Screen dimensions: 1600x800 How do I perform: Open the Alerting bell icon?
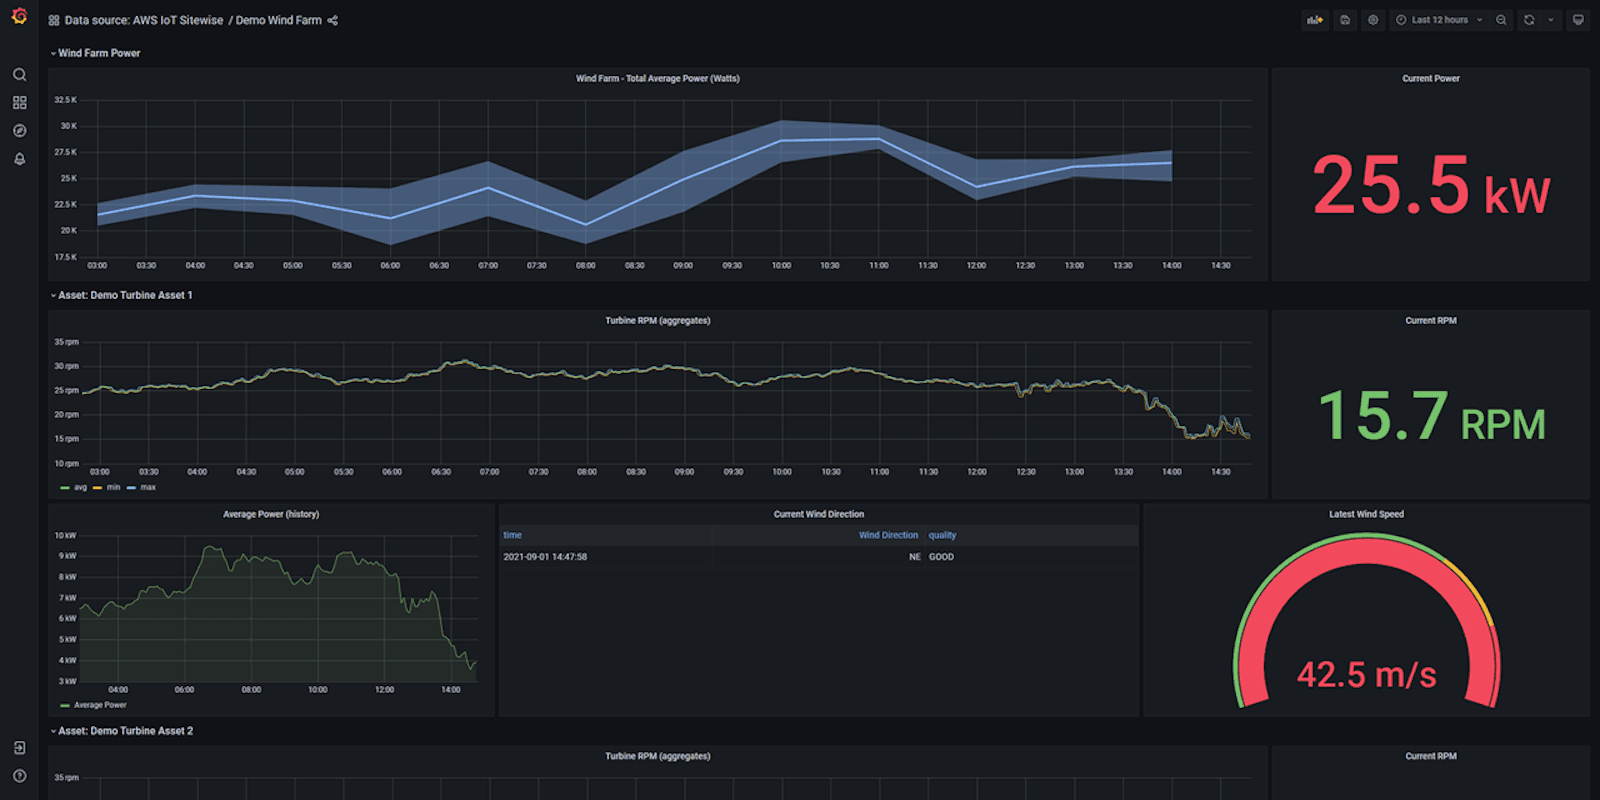coord(19,159)
